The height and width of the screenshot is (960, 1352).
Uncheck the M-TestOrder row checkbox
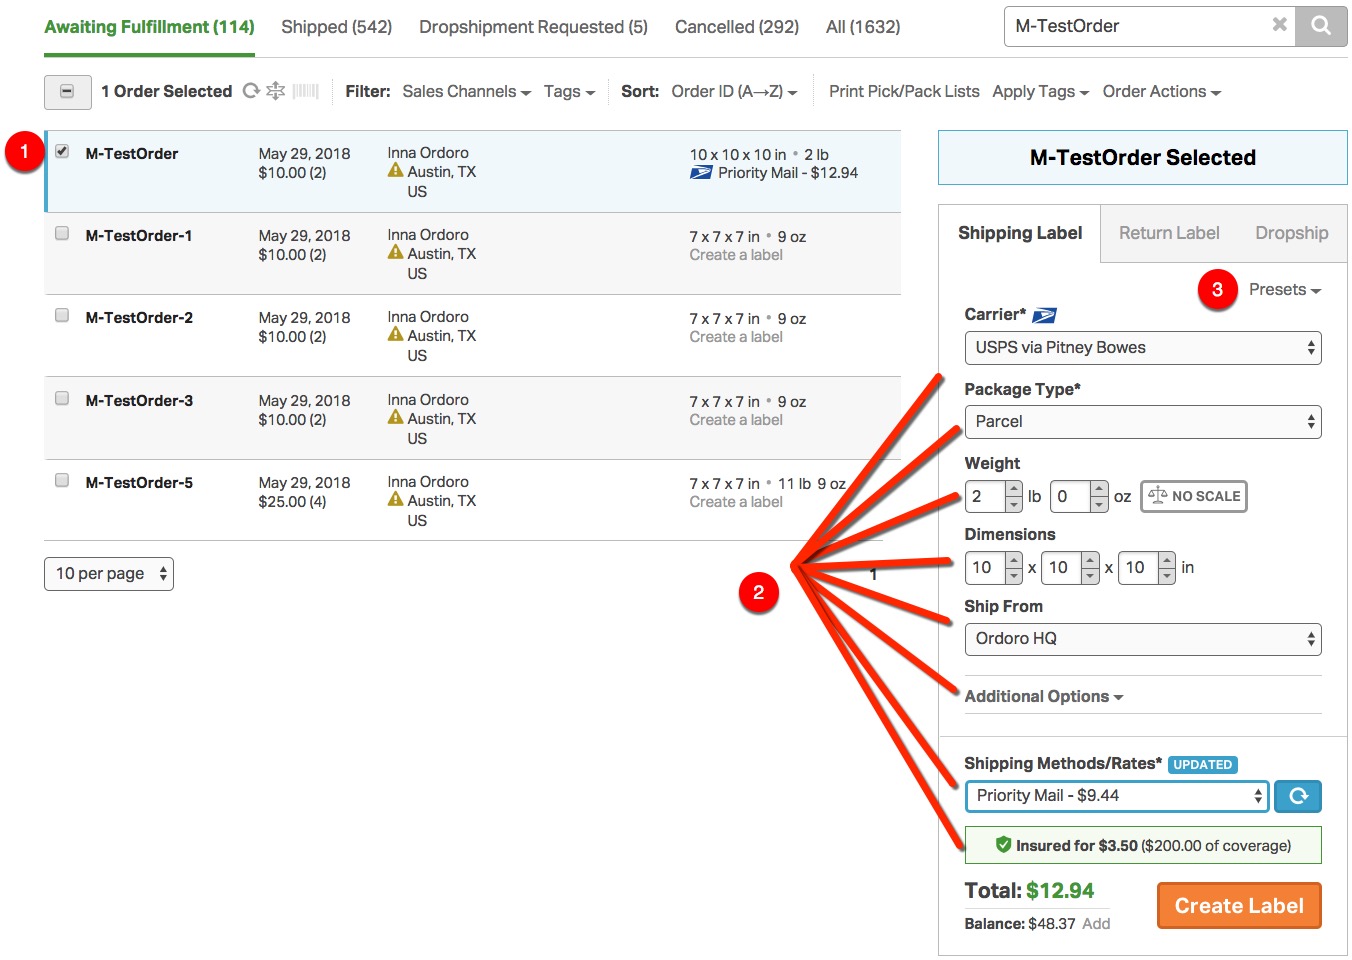62,151
